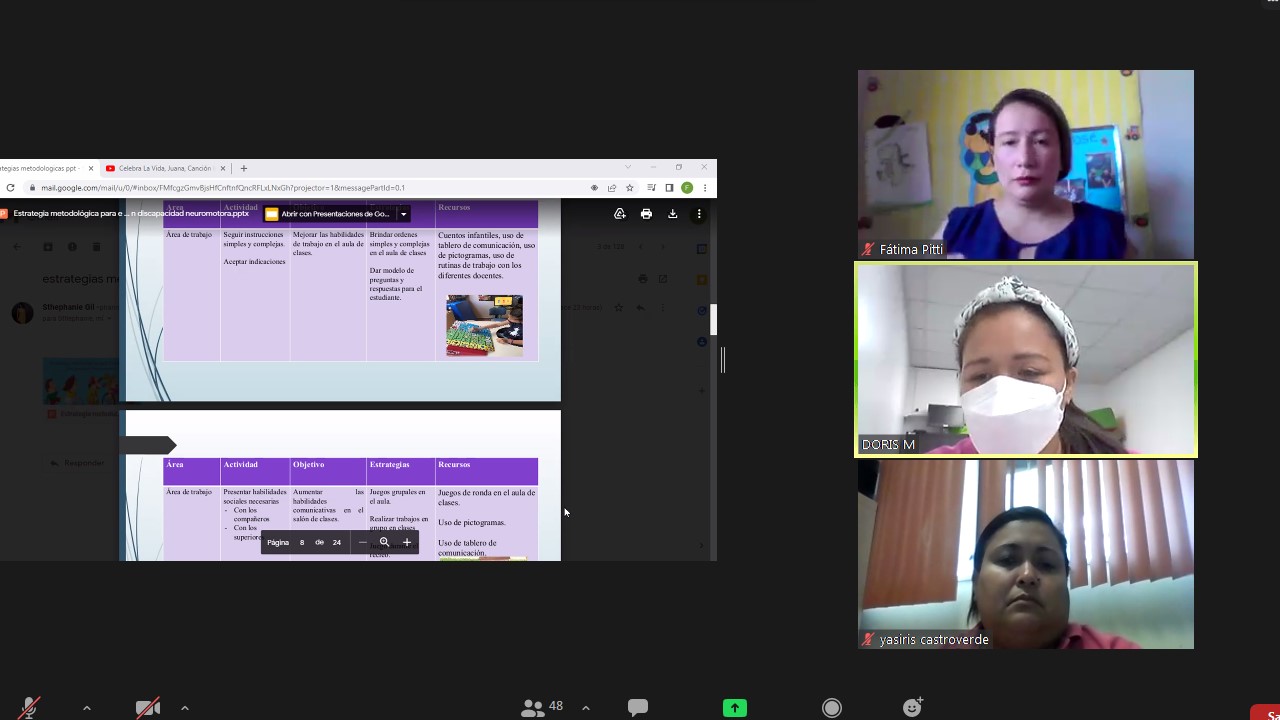This screenshot has width=1280, height=720.
Task: Add the file to Google Drive
Action: (x=620, y=214)
